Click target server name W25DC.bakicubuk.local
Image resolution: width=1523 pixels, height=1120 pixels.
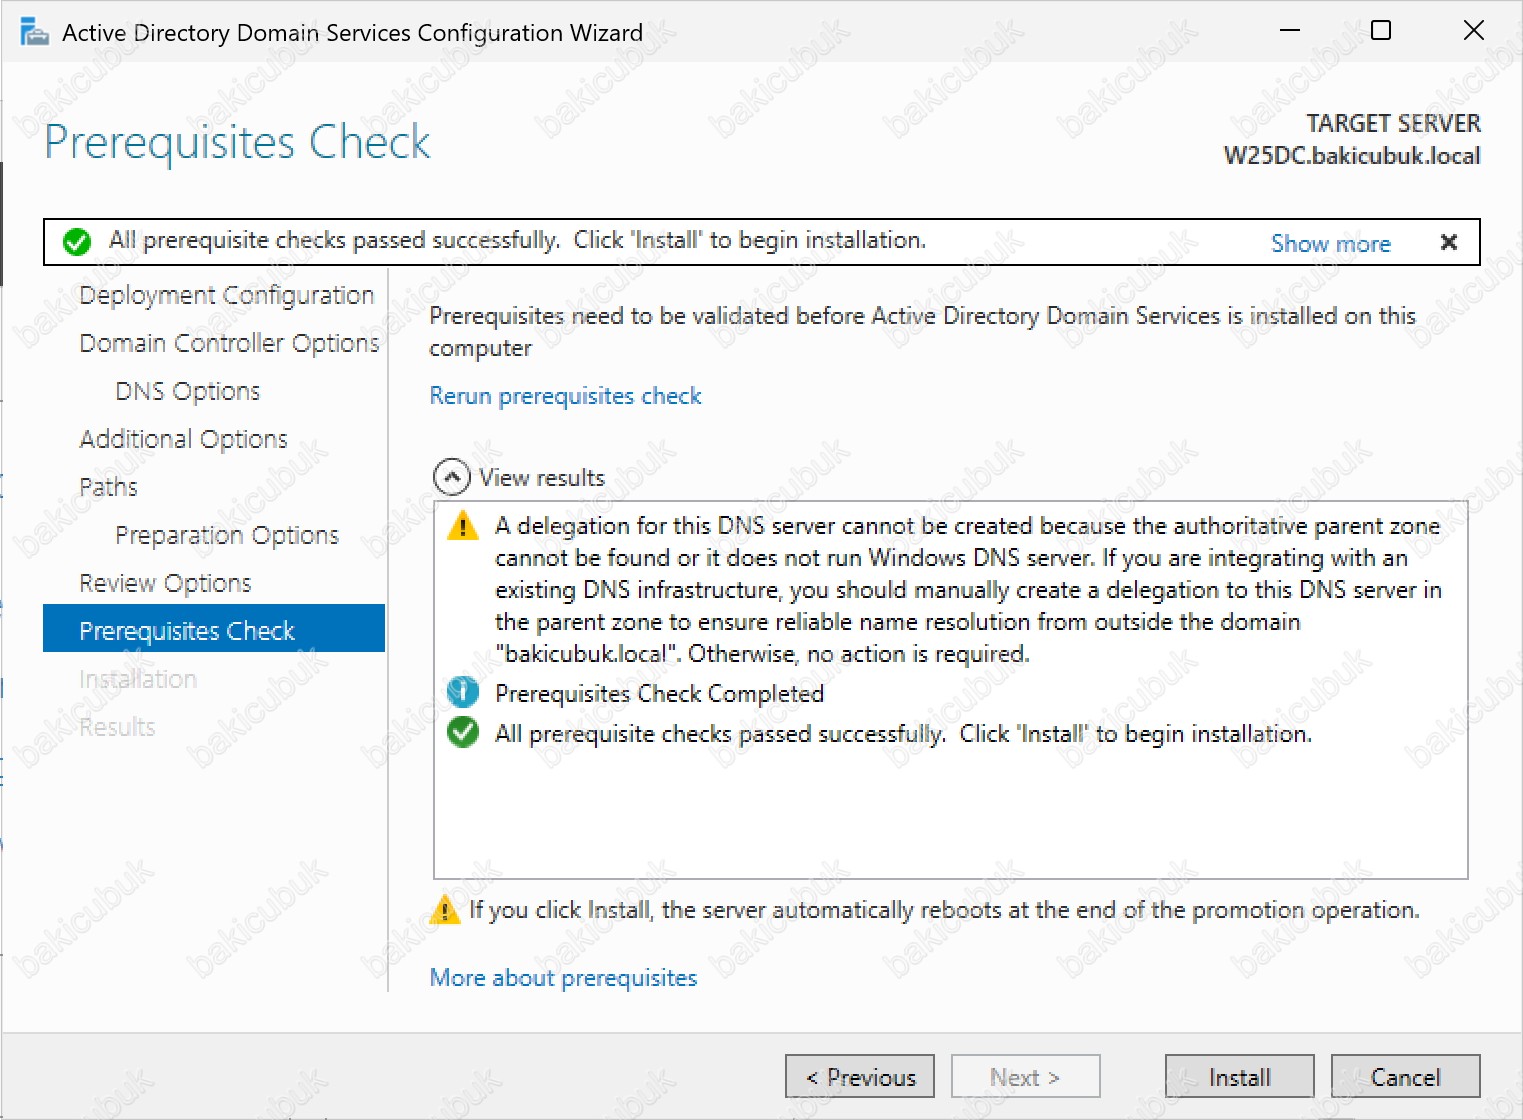1352,156
